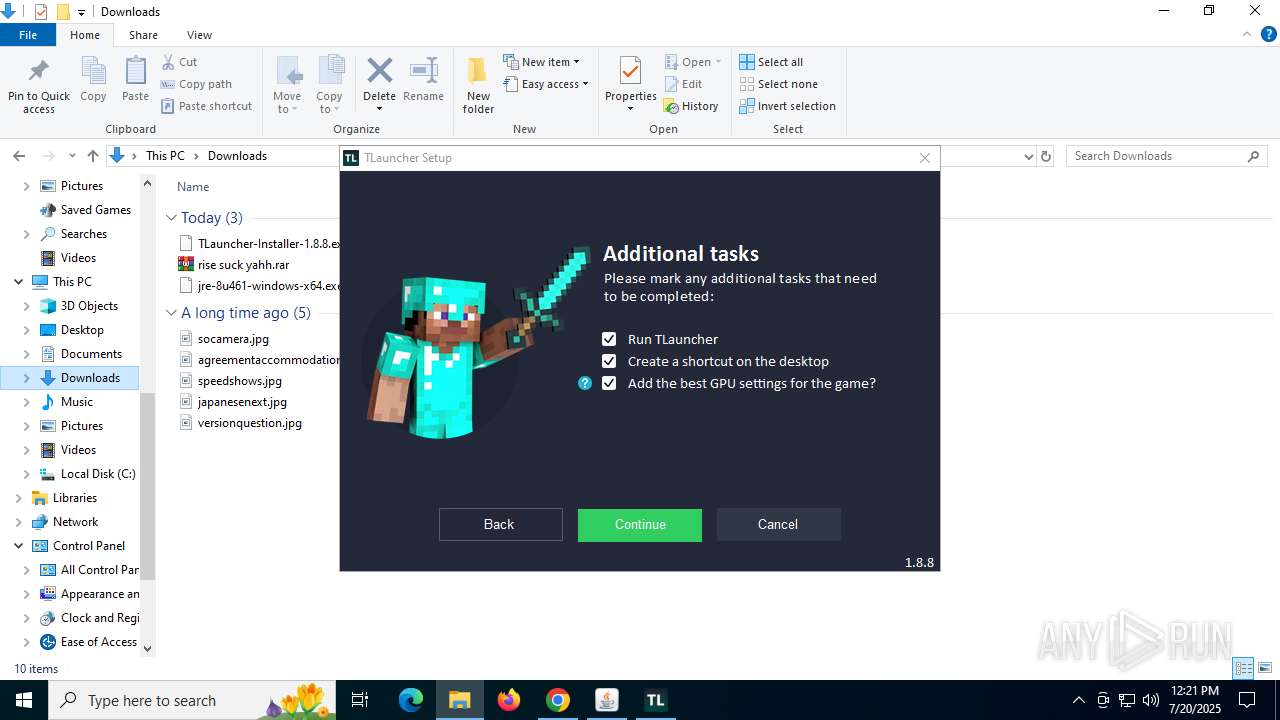Click the Search Downloads field

pyautogui.click(x=1166, y=156)
